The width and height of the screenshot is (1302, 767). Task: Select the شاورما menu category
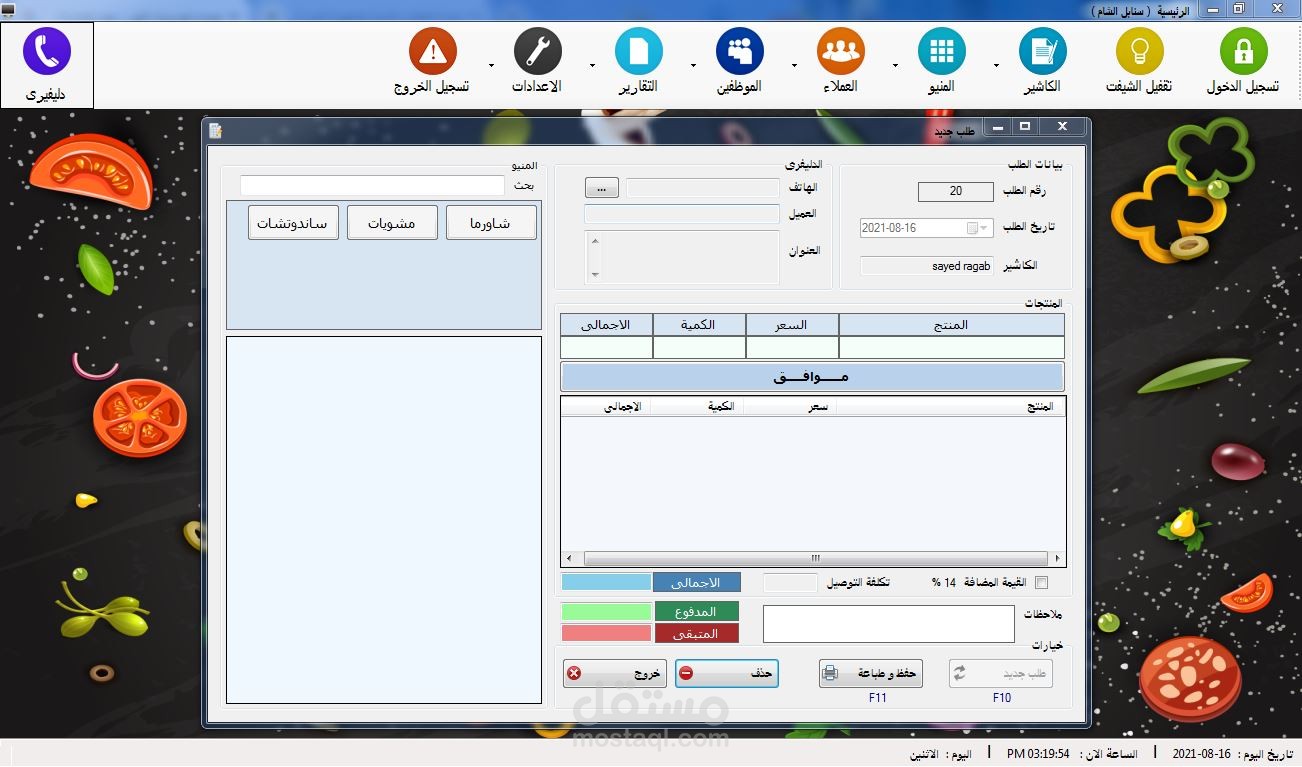pos(491,223)
